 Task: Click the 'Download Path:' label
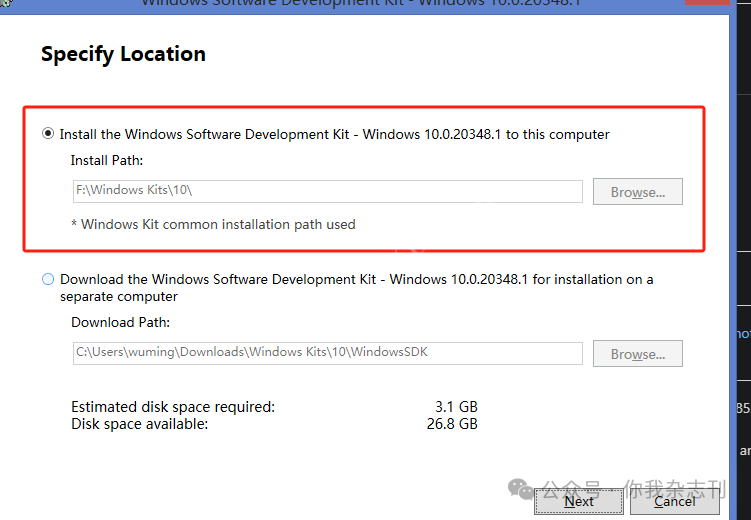pos(120,322)
